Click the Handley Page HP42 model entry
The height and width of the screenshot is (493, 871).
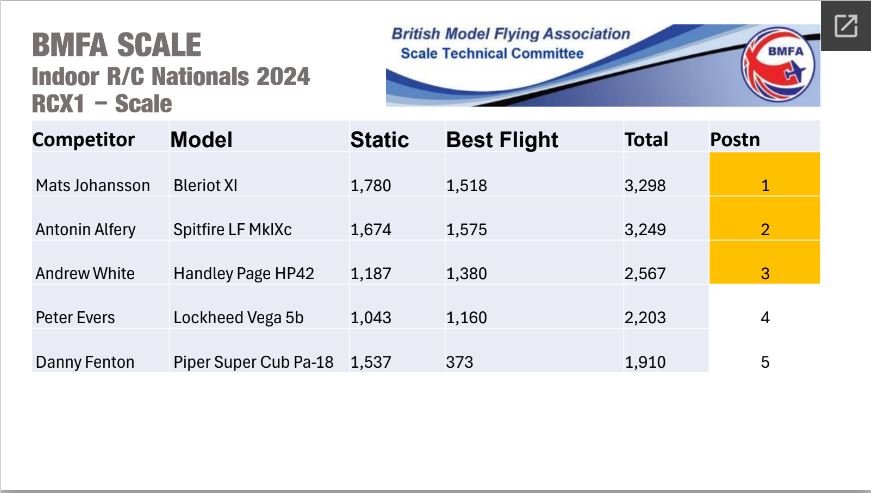244,273
